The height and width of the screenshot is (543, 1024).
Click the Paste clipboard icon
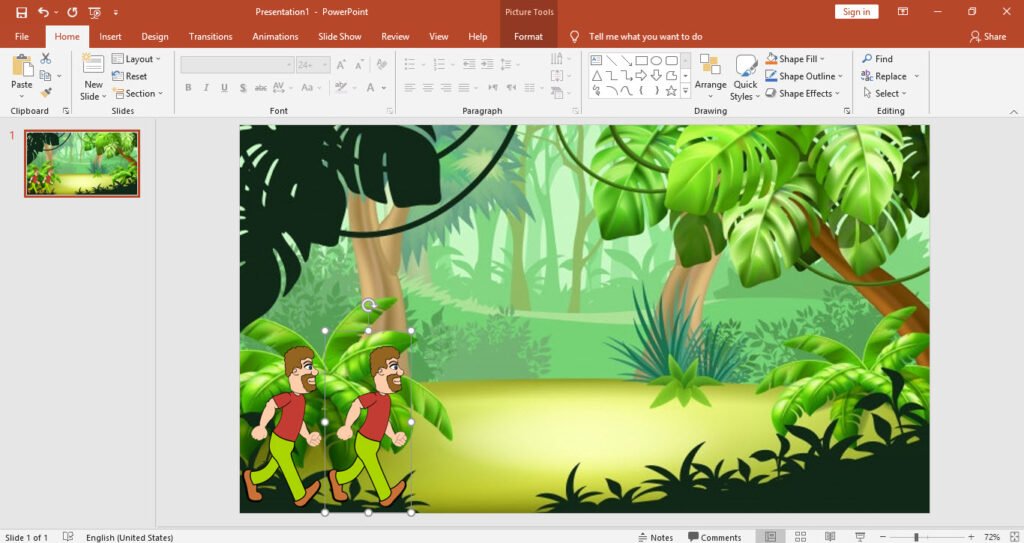[22, 67]
